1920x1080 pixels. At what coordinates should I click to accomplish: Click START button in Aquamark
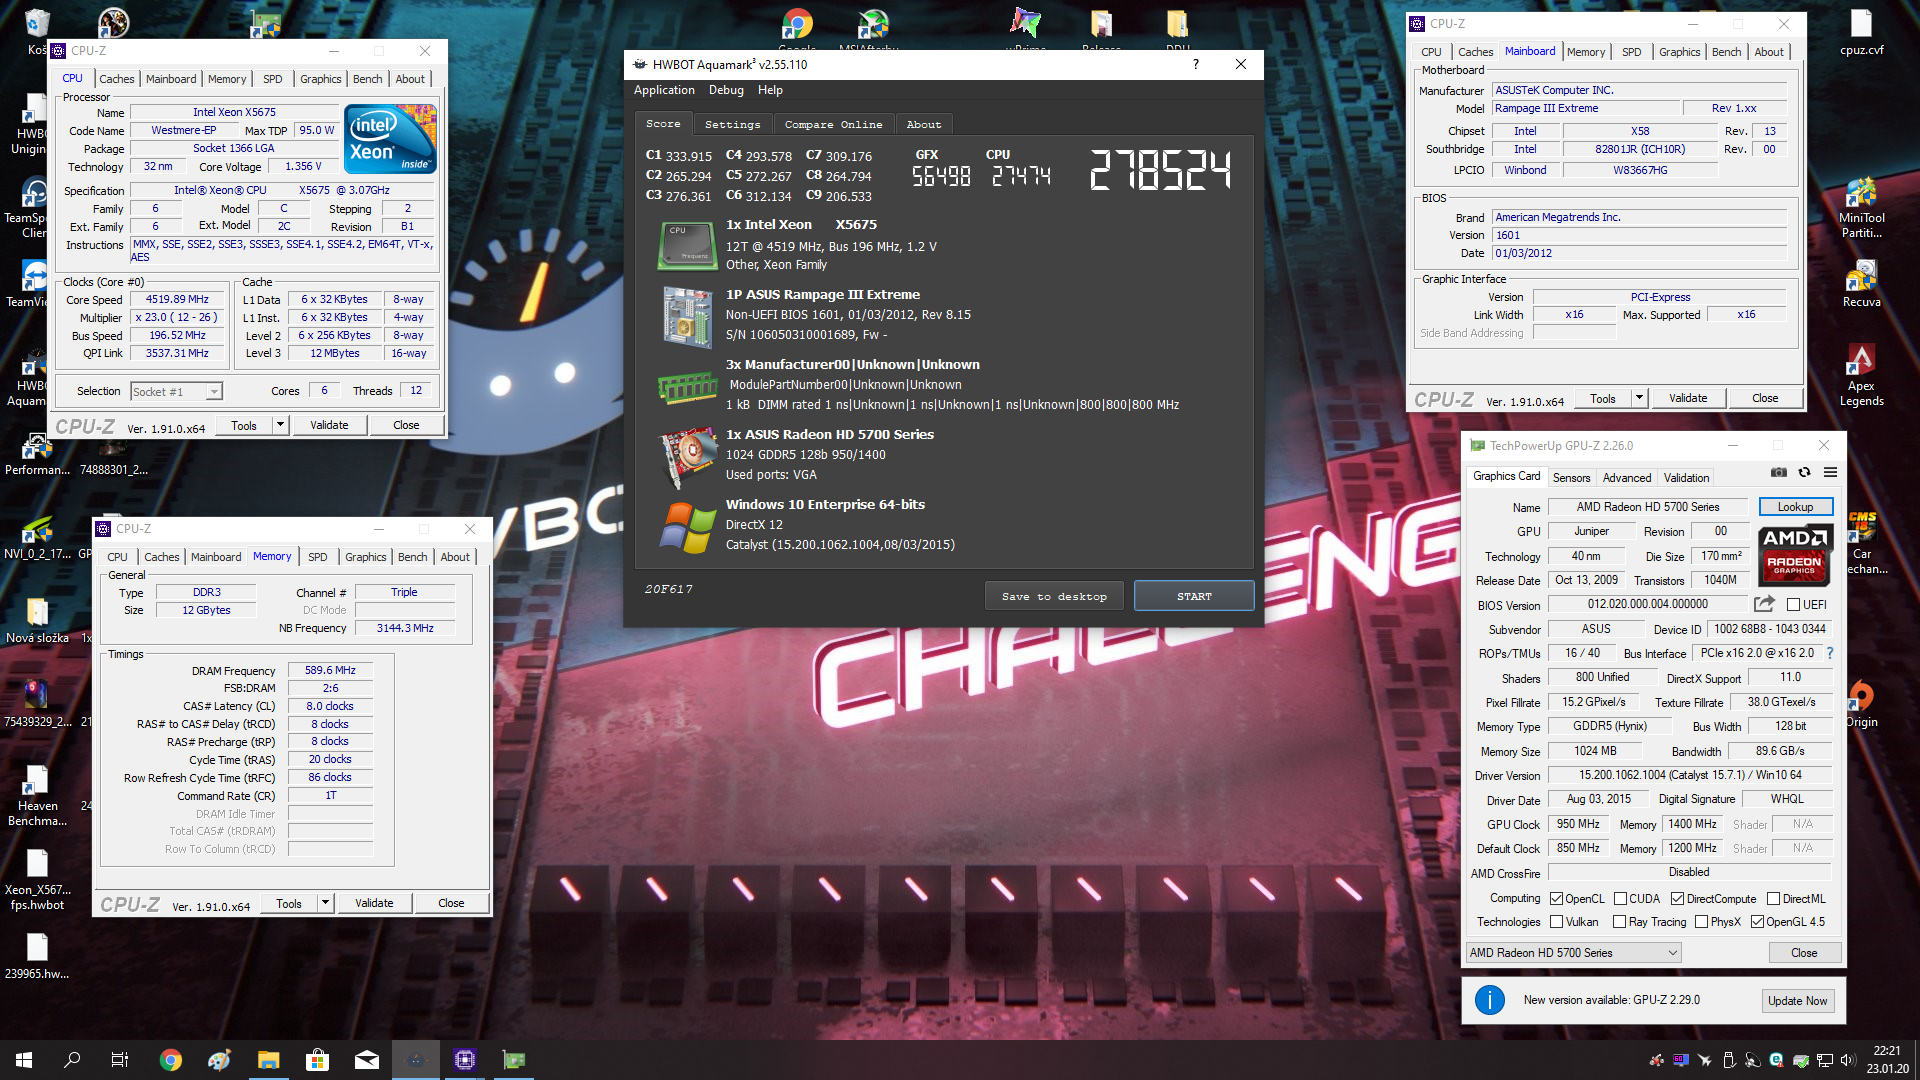coord(1194,596)
